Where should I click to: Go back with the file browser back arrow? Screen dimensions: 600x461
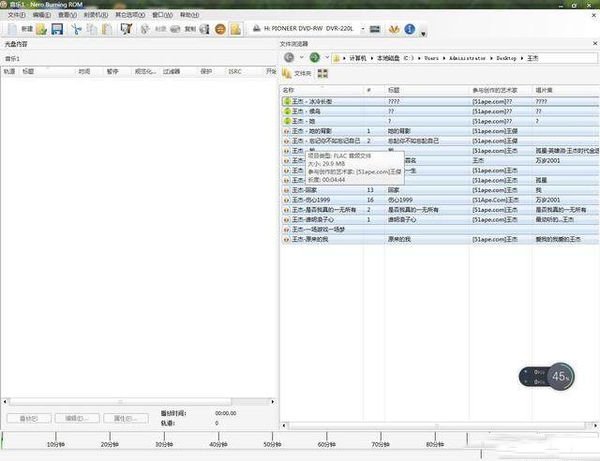tap(290, 57)
